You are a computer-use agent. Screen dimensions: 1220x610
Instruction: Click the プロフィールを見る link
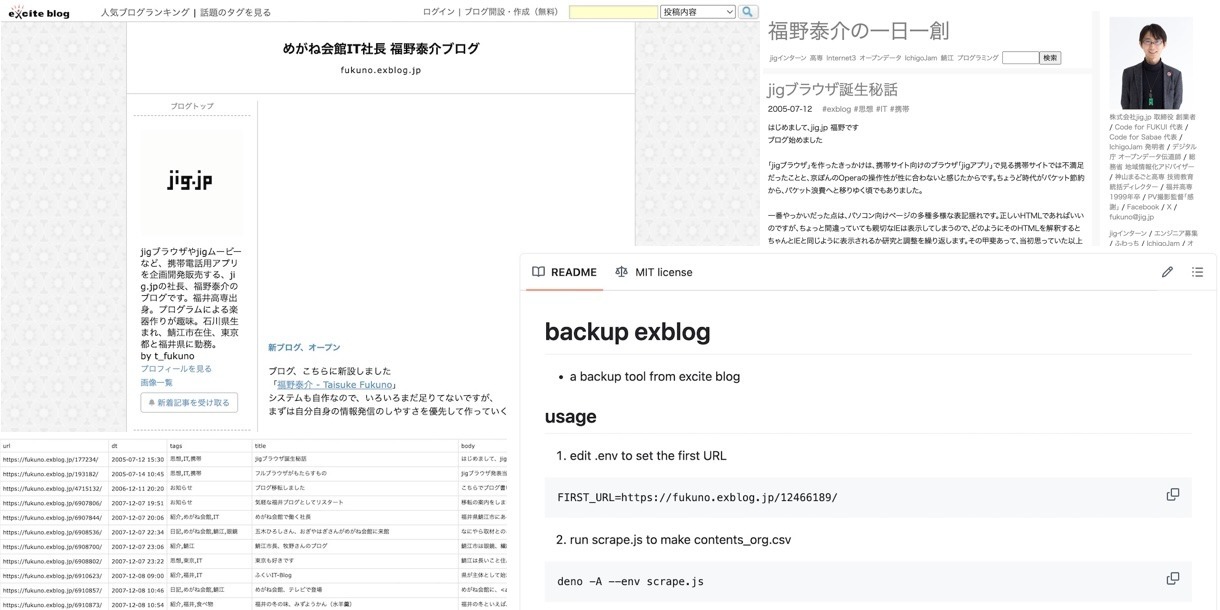tap(176, 369)
